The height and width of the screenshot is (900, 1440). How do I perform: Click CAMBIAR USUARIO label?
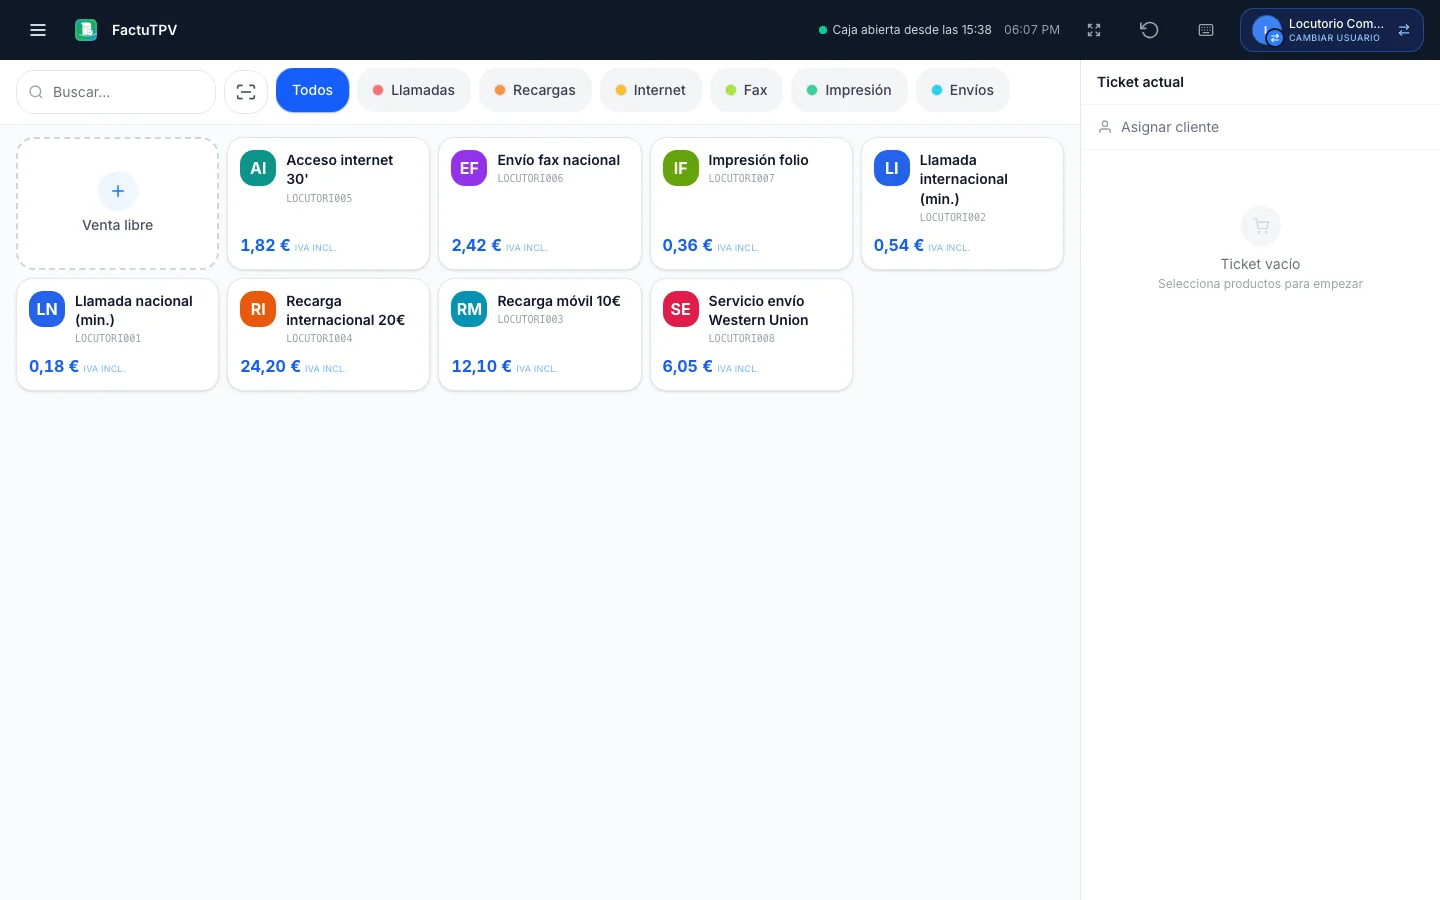(x=1334, y=38)
